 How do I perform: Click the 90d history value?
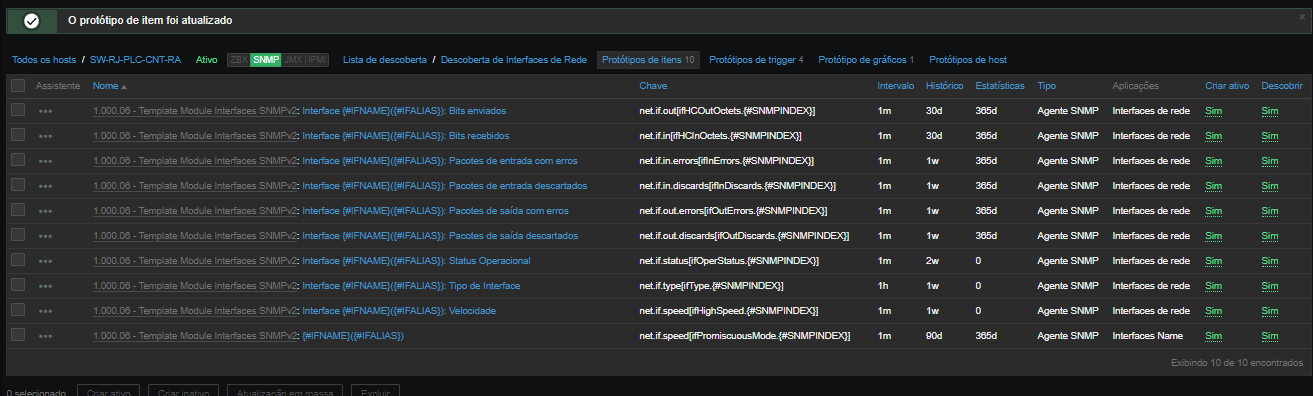click(x=935, y=336)
